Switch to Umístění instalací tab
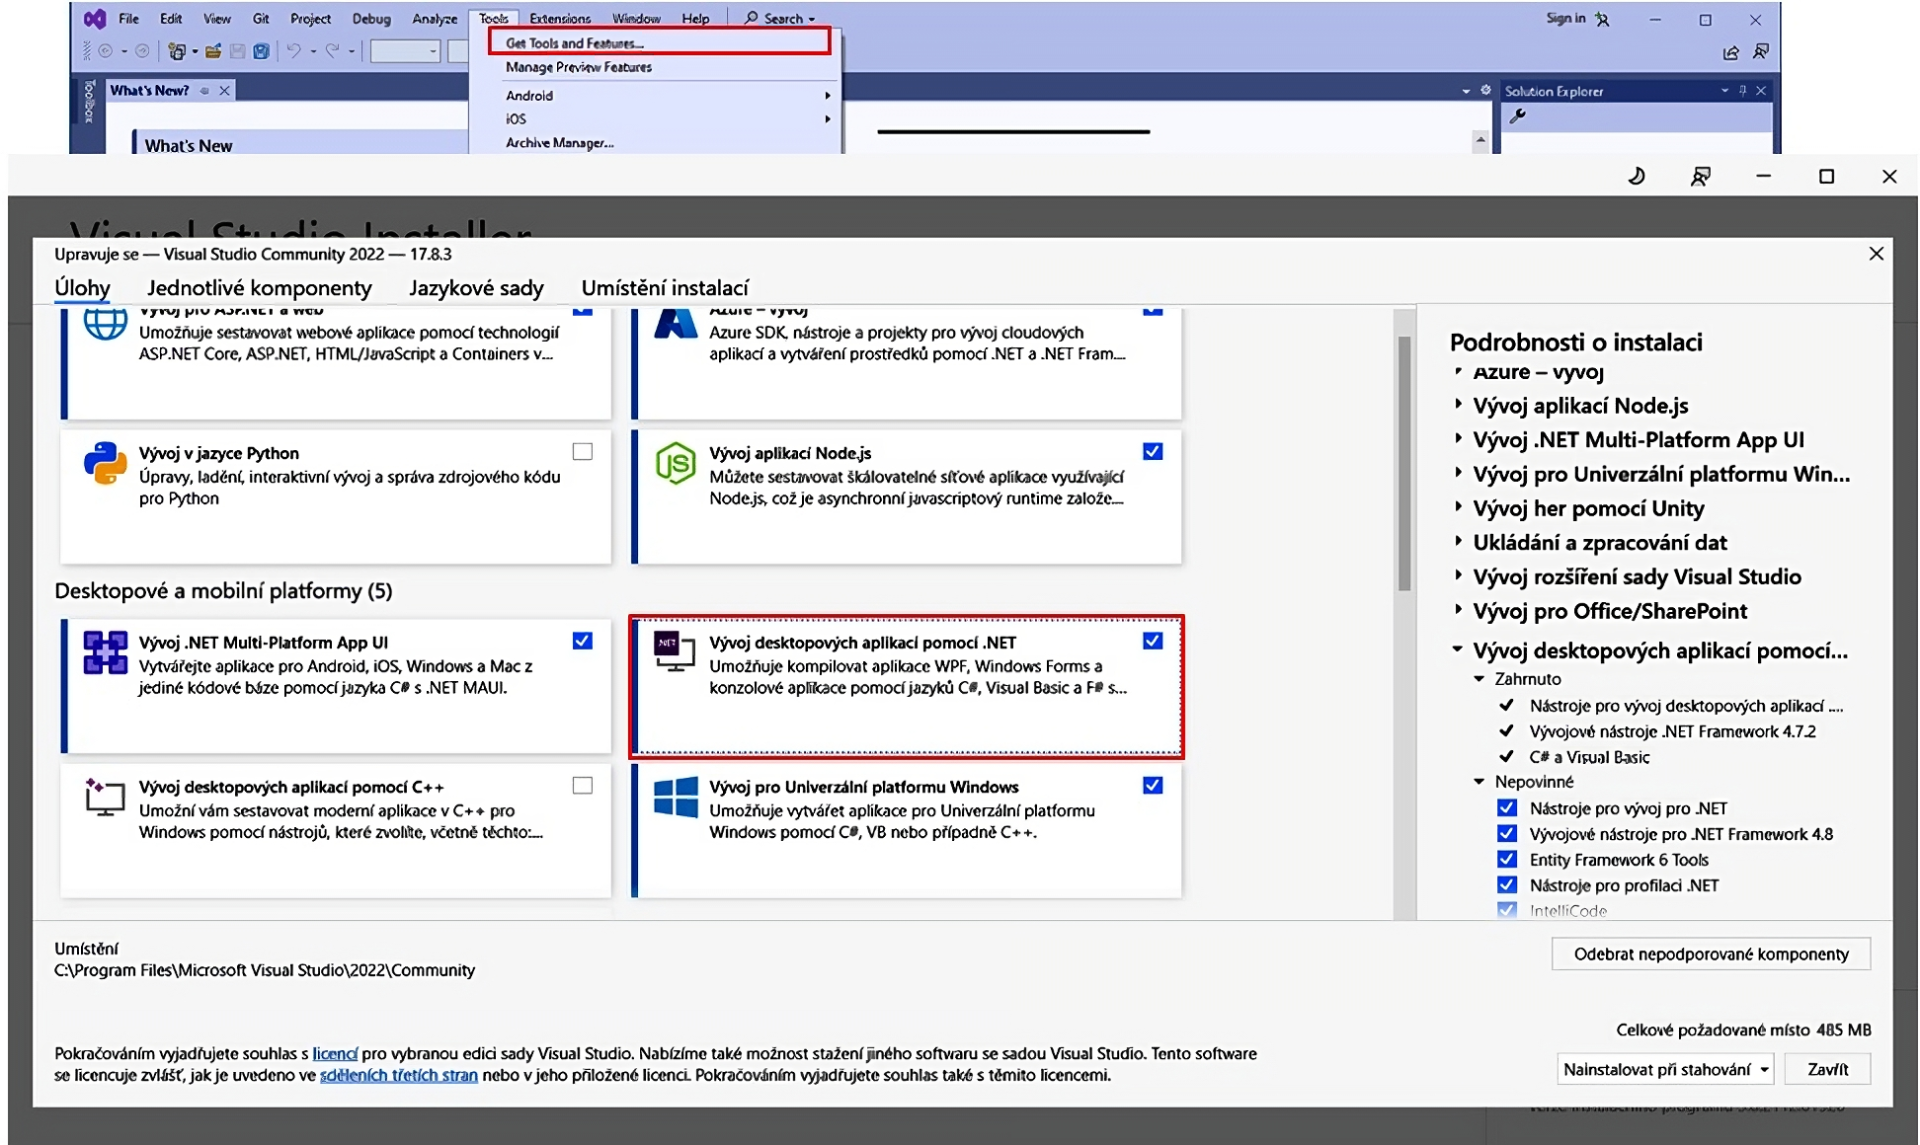The height and width of the screenshot is (1145, 1920). coord(665,288)
